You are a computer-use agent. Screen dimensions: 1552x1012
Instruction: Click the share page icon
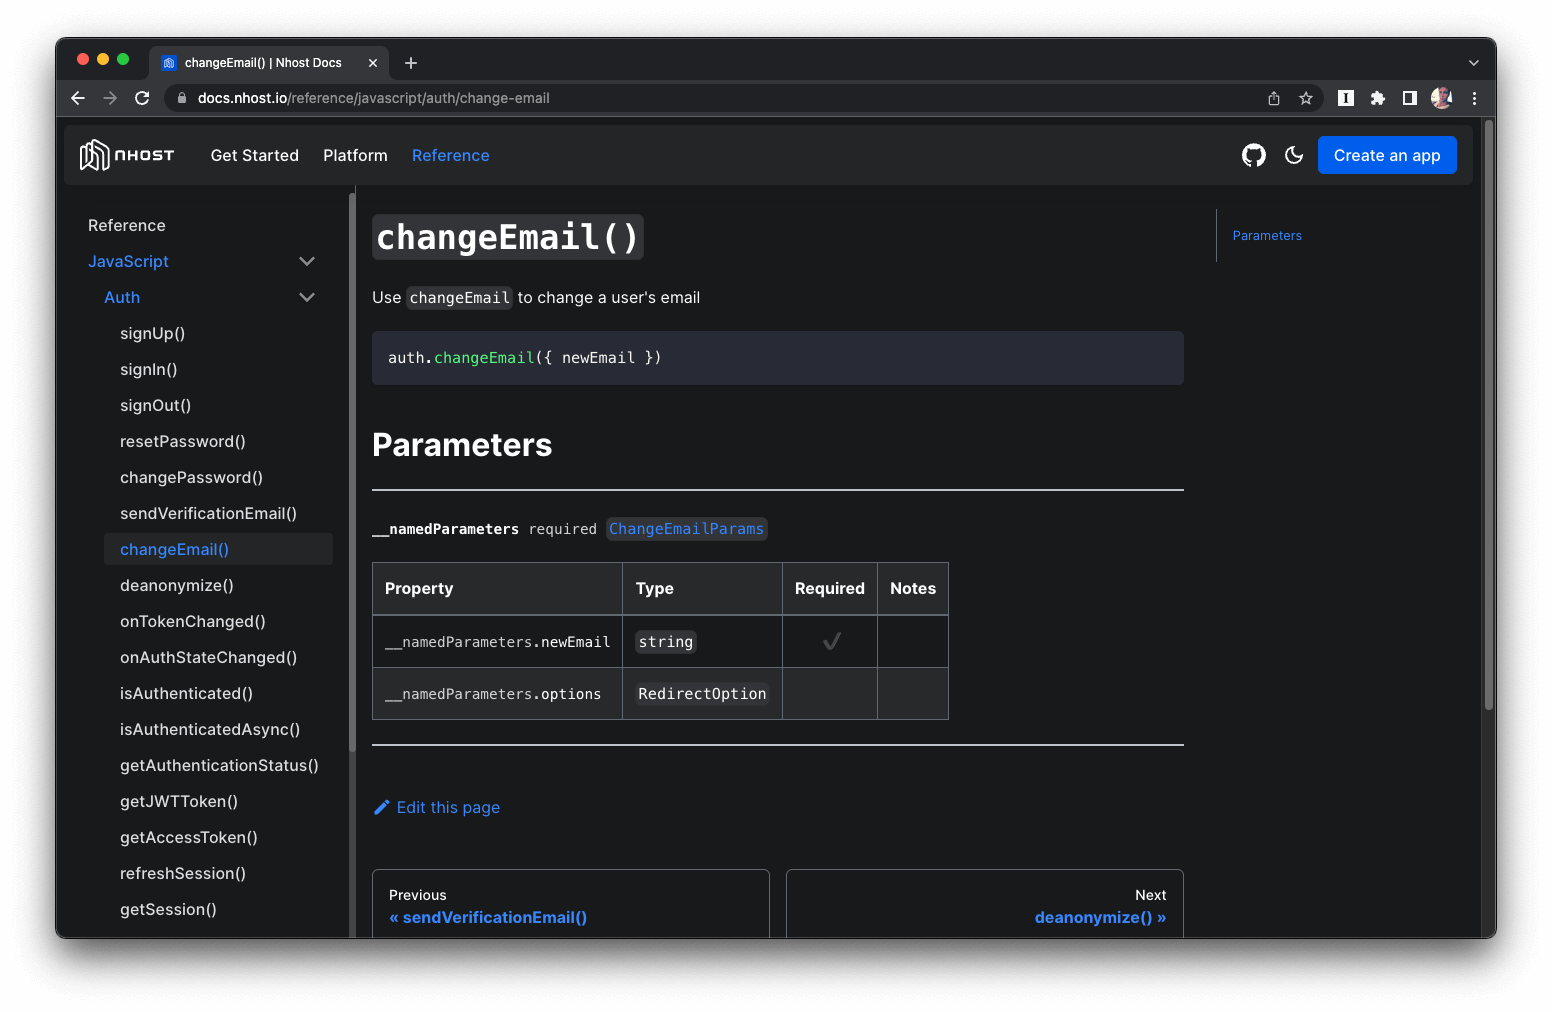click(x=1274, y=98)
